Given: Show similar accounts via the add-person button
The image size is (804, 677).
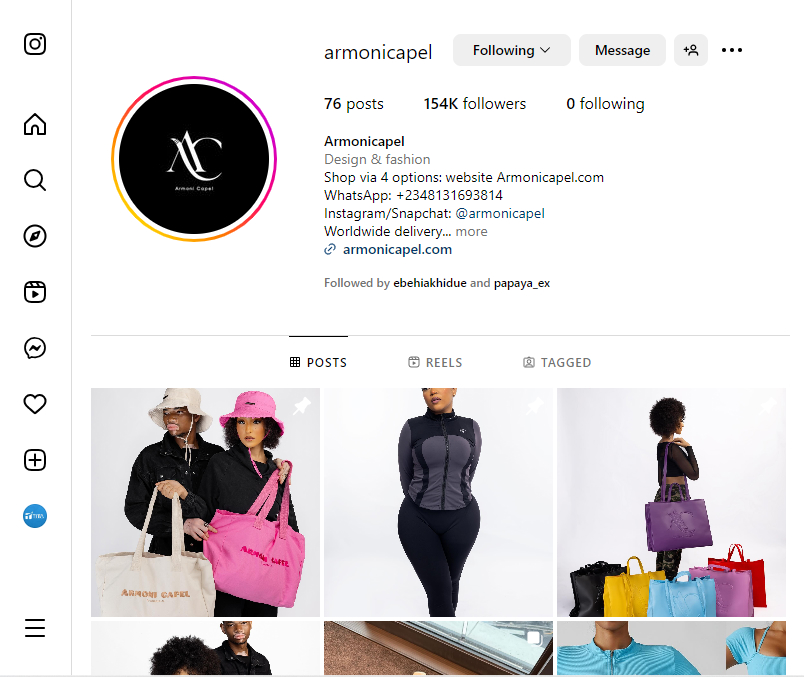Looking at the screenshot, I should pyautogui.click(x=691, y=50).
